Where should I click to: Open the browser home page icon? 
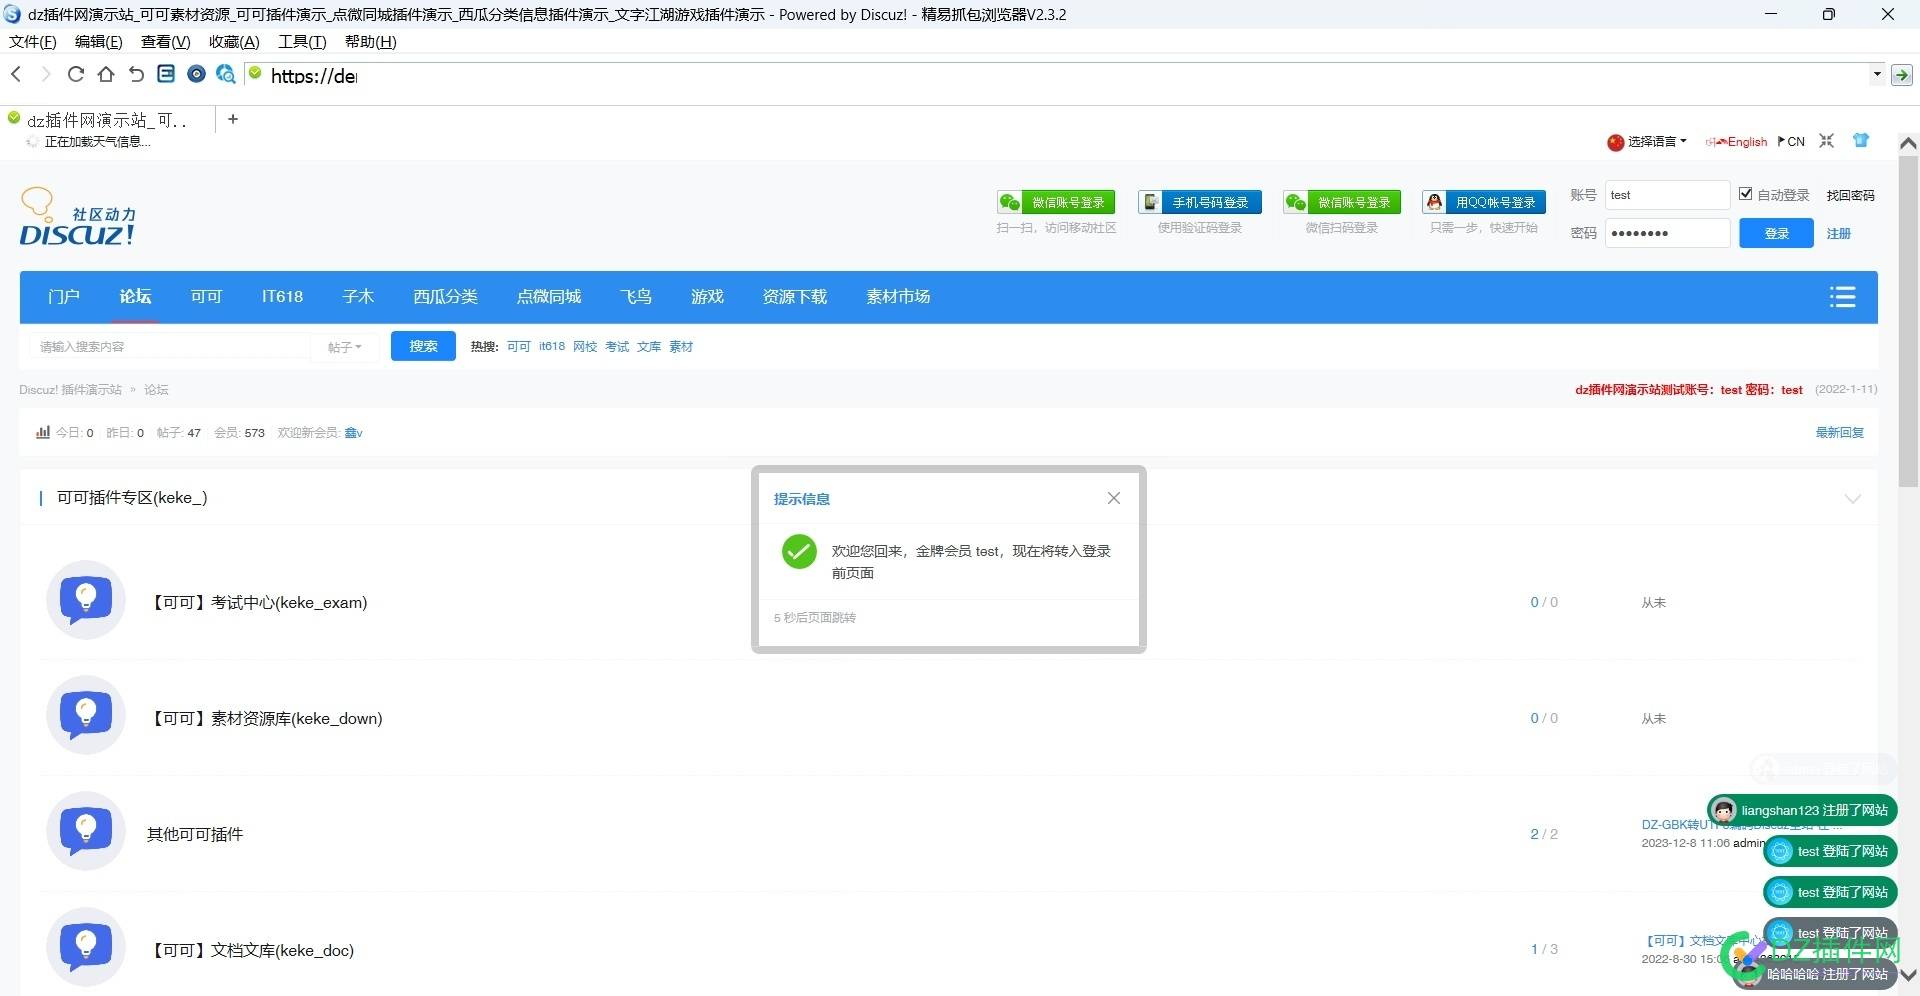point(105,74)
